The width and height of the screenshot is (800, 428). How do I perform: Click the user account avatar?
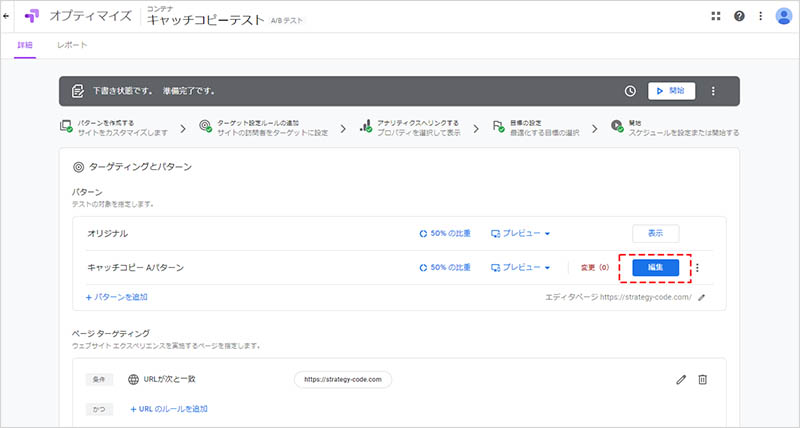[784, 16]
